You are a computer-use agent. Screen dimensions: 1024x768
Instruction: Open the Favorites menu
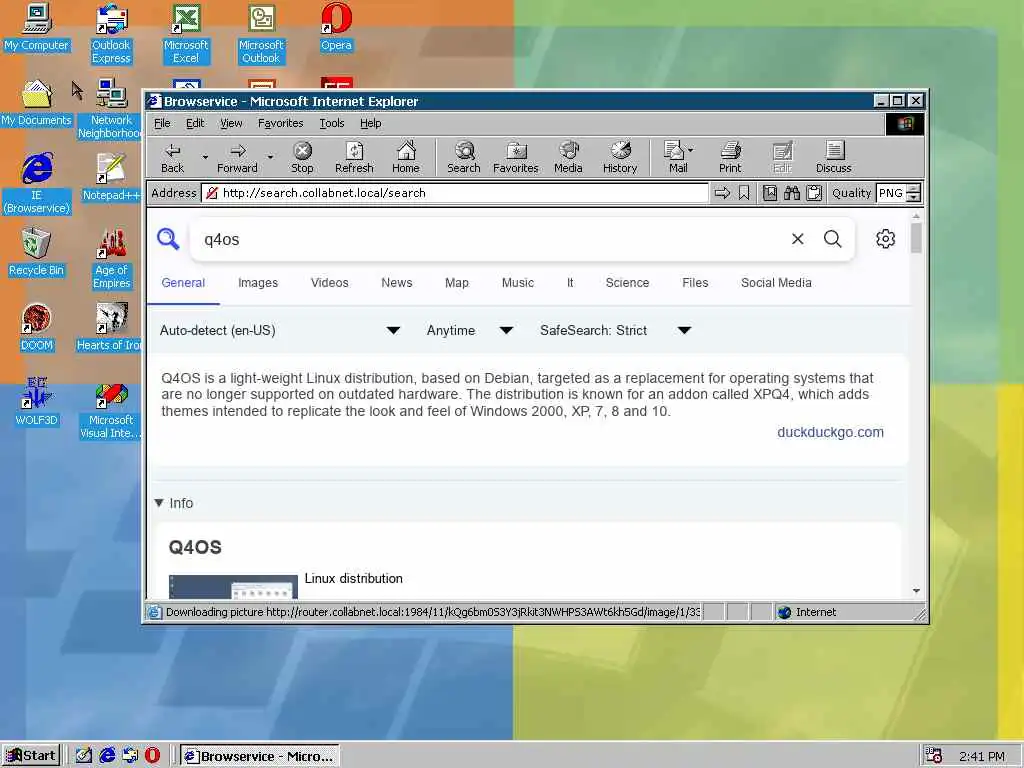280,123
